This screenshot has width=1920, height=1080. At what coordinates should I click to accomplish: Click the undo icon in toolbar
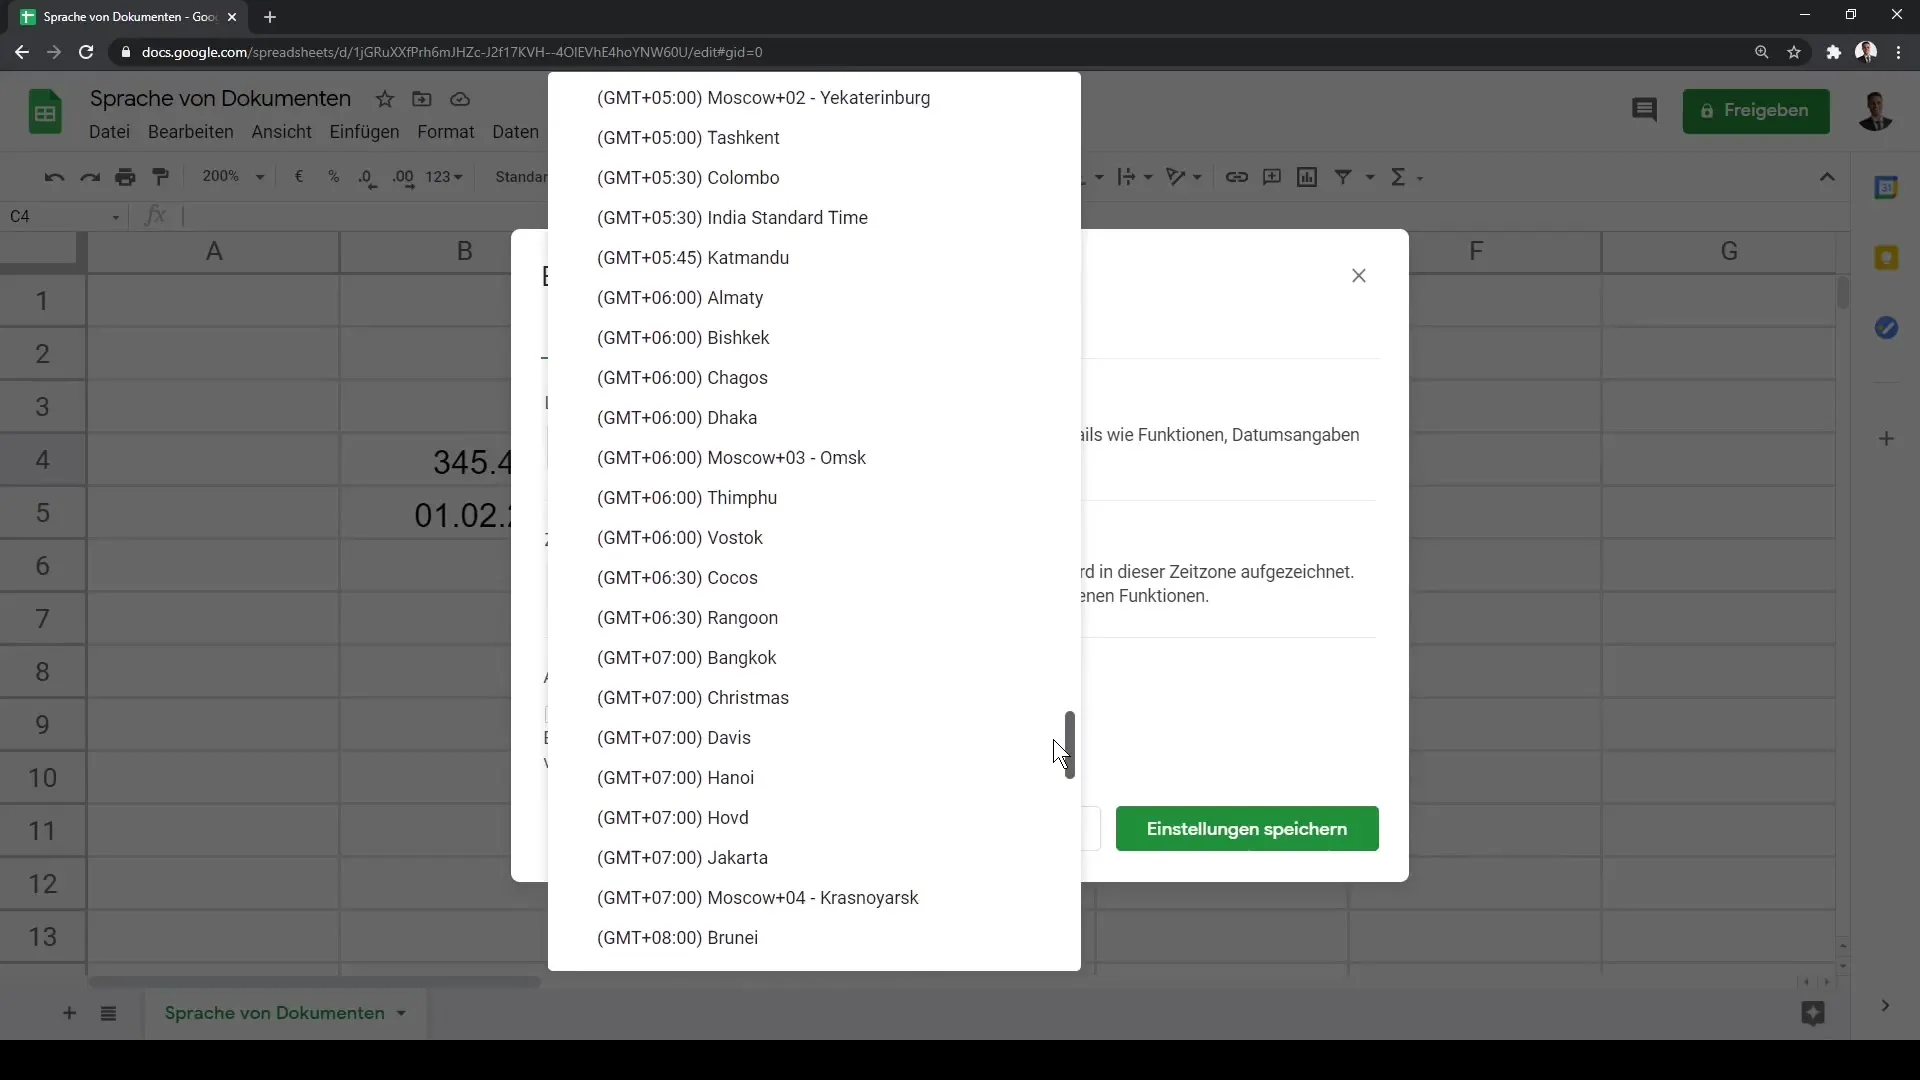coord(54,177)
